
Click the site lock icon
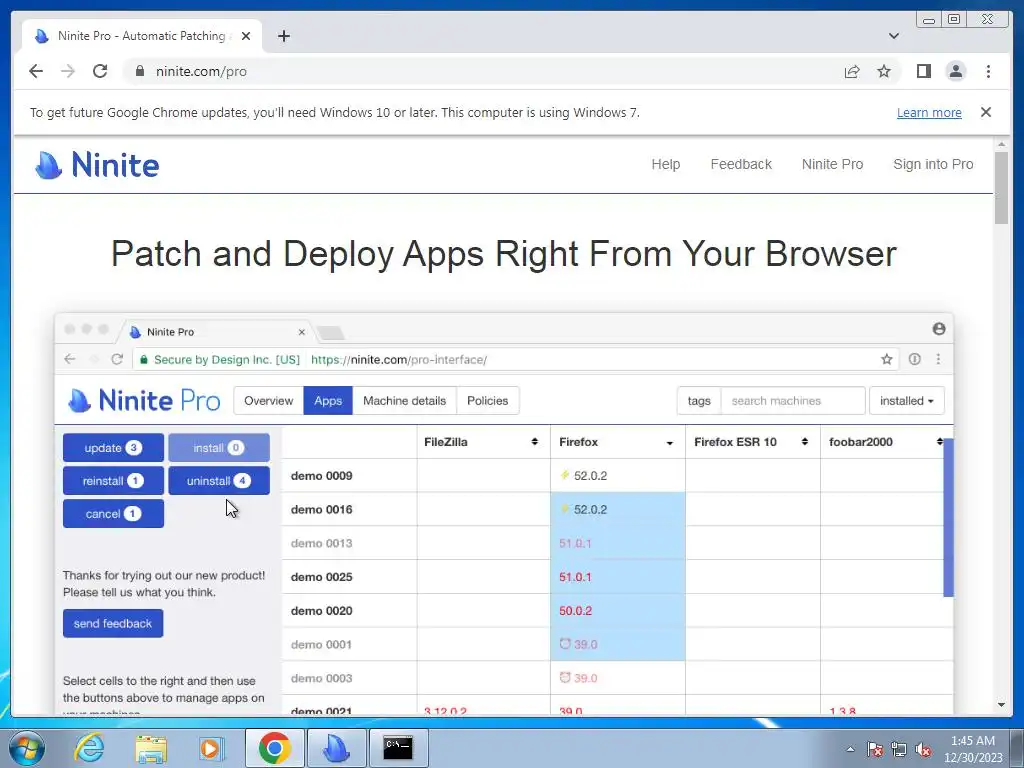(139, 71)
